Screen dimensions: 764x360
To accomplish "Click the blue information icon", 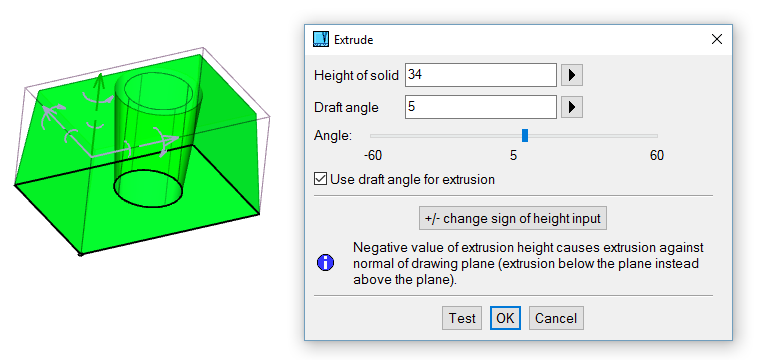I will (x=325, y=263).
